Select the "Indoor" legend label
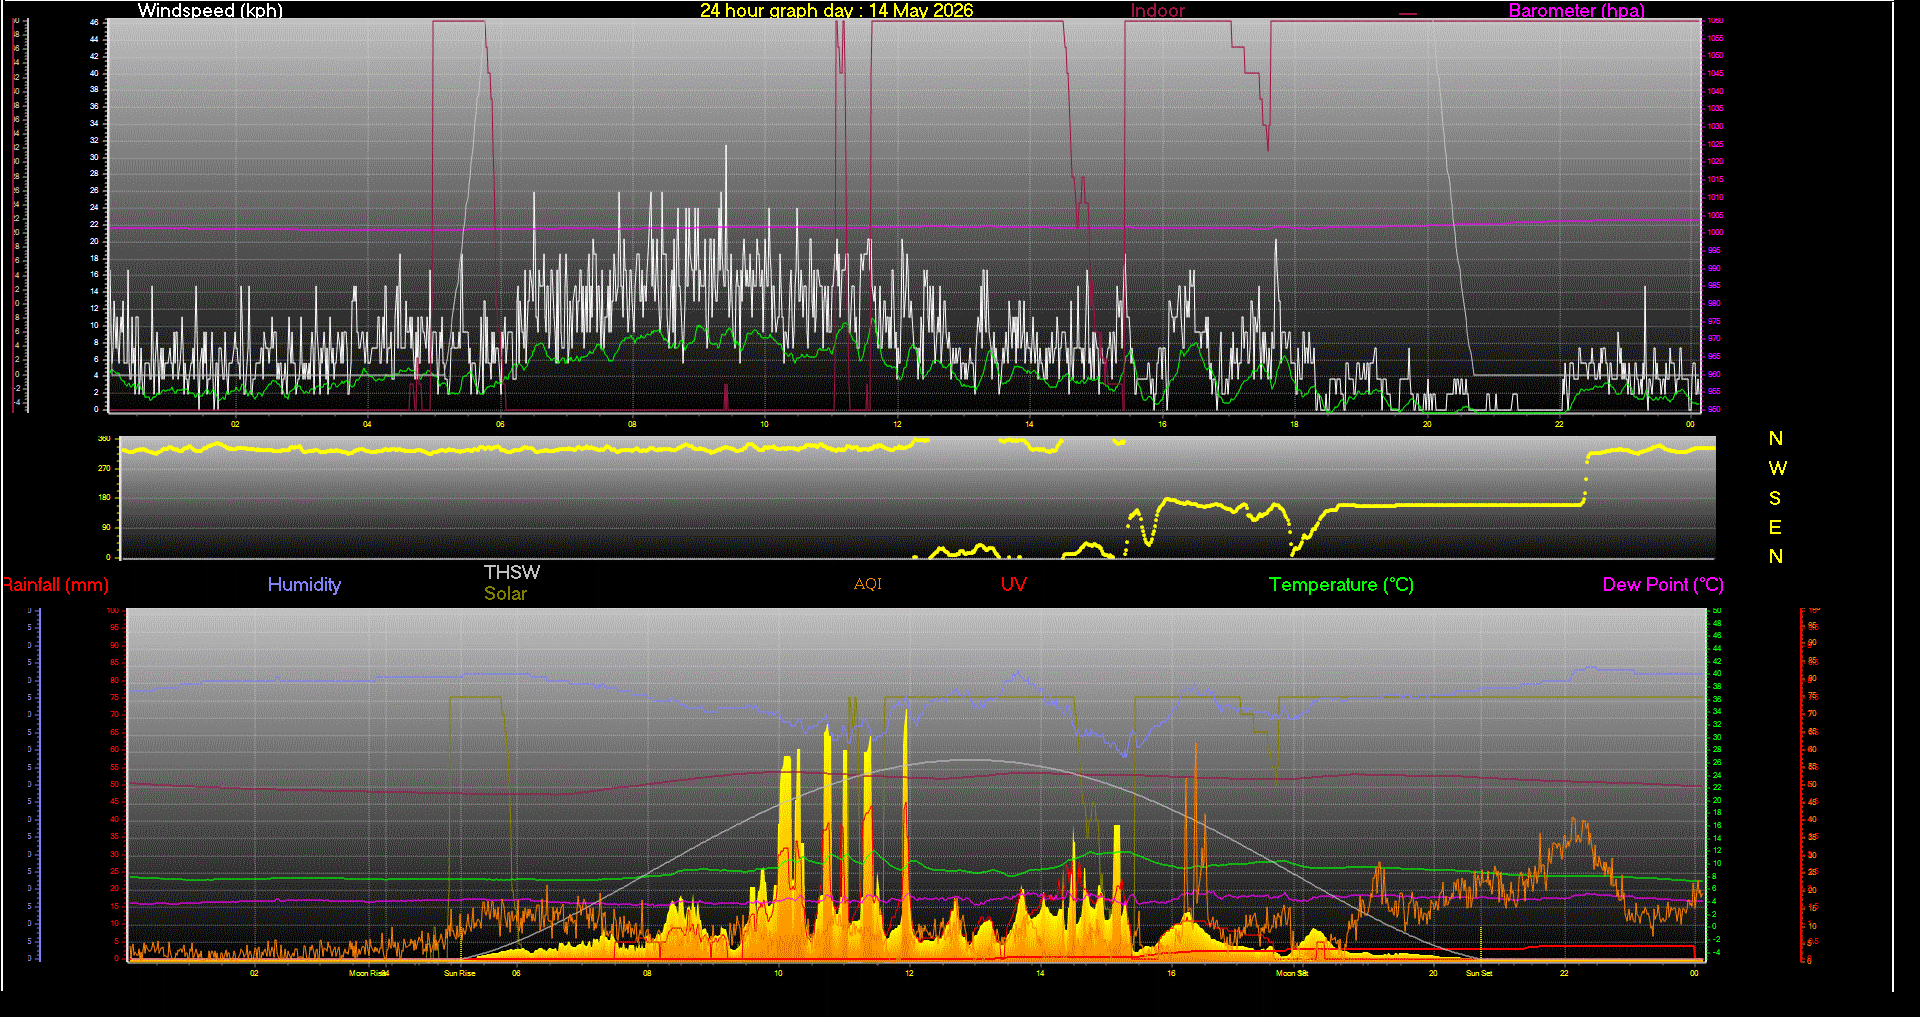 pyautogui.click(x=1157, y=10)
